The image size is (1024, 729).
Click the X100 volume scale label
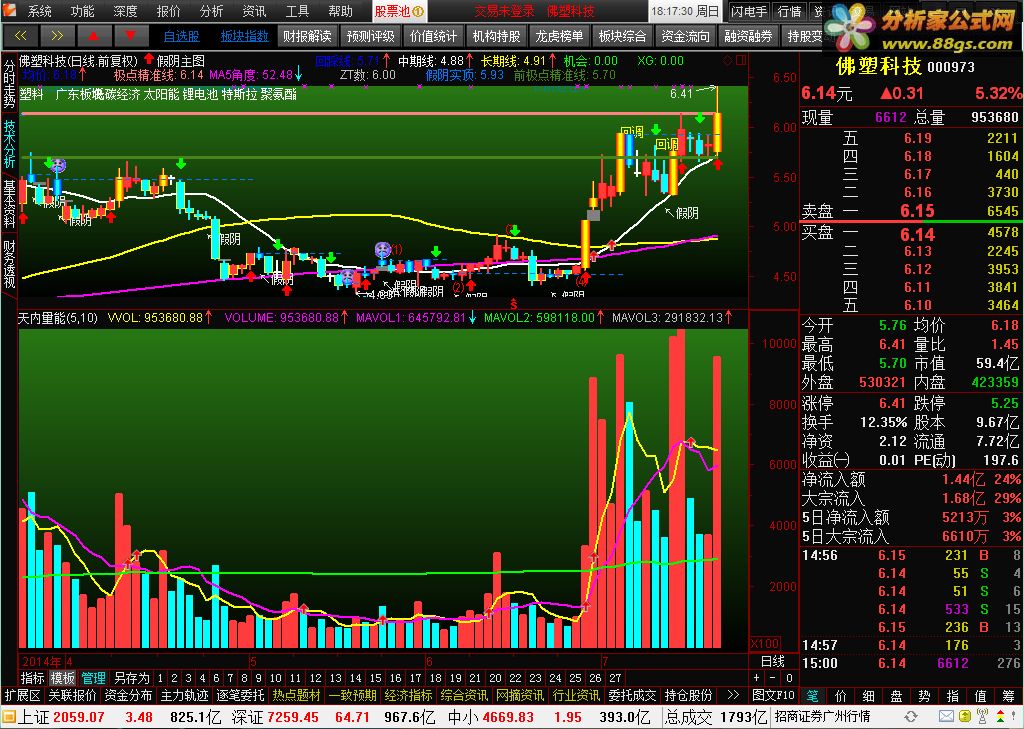pos(765,643)
